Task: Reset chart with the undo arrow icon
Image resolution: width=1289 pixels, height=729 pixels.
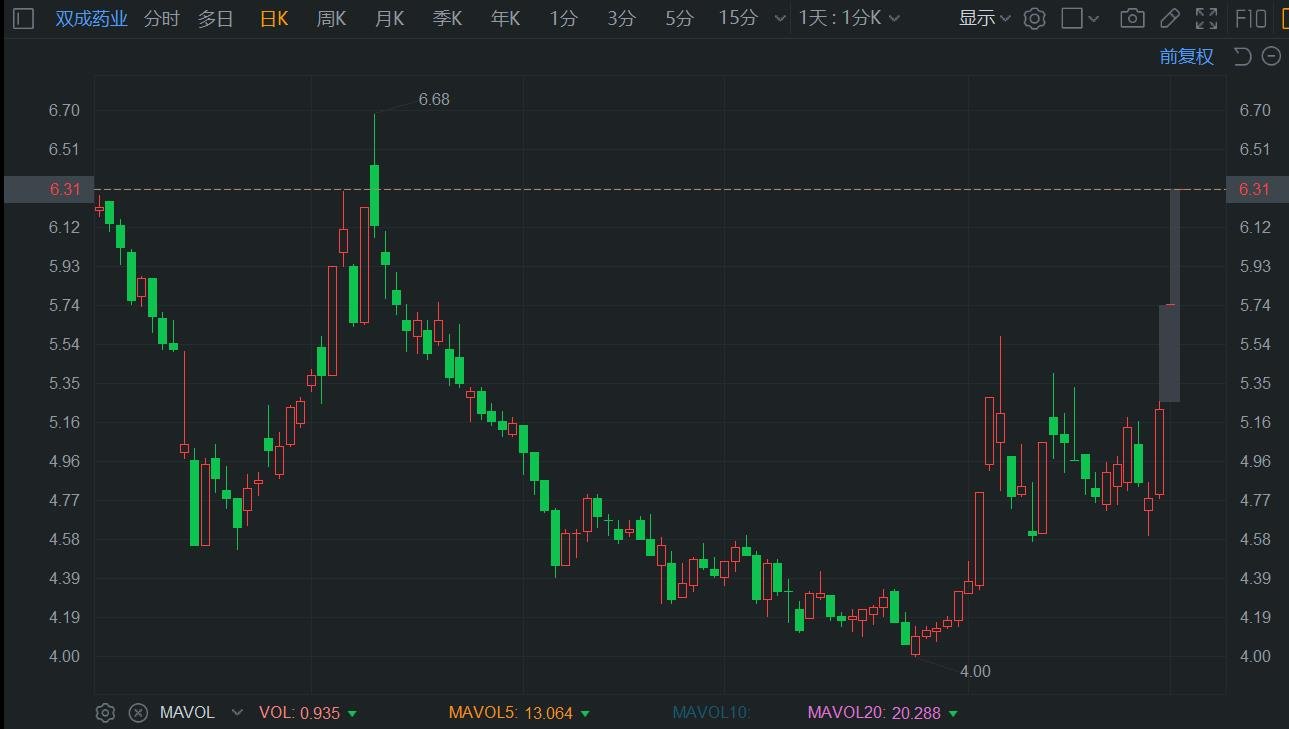Action: [x=1242, y=56]
